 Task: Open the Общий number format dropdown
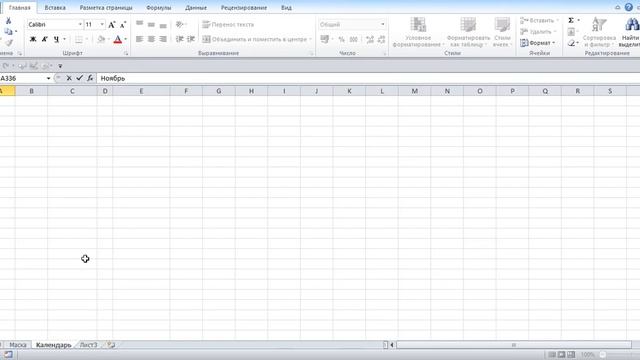tap(382, 24)
